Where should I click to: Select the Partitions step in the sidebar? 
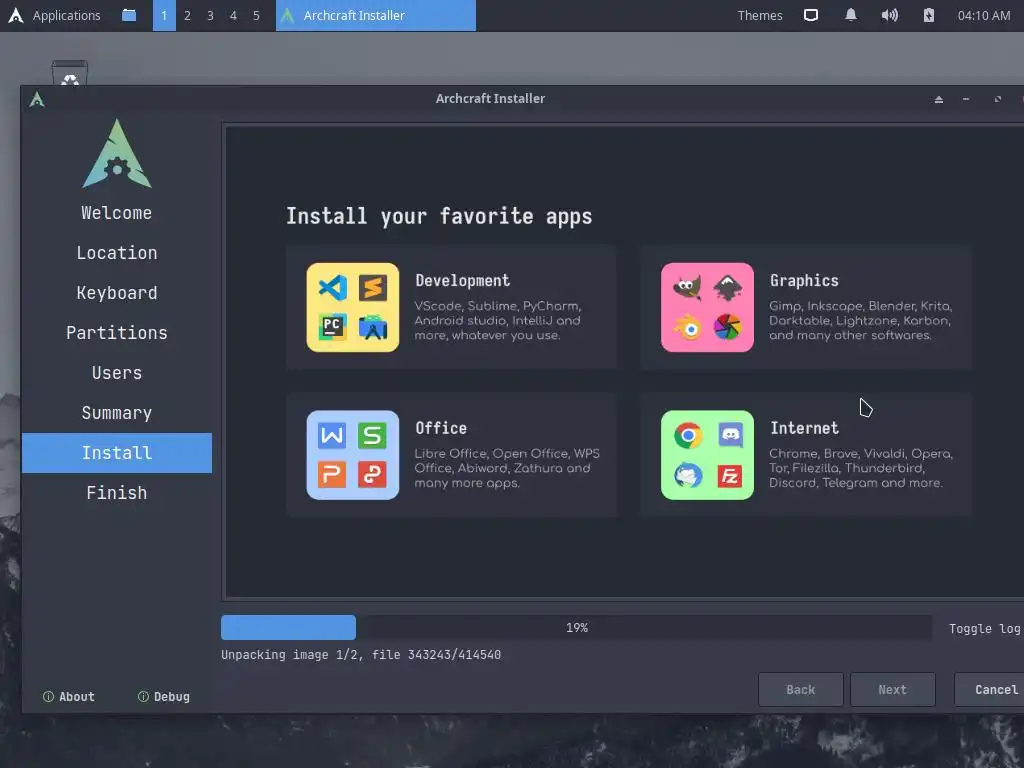(117, 333)
